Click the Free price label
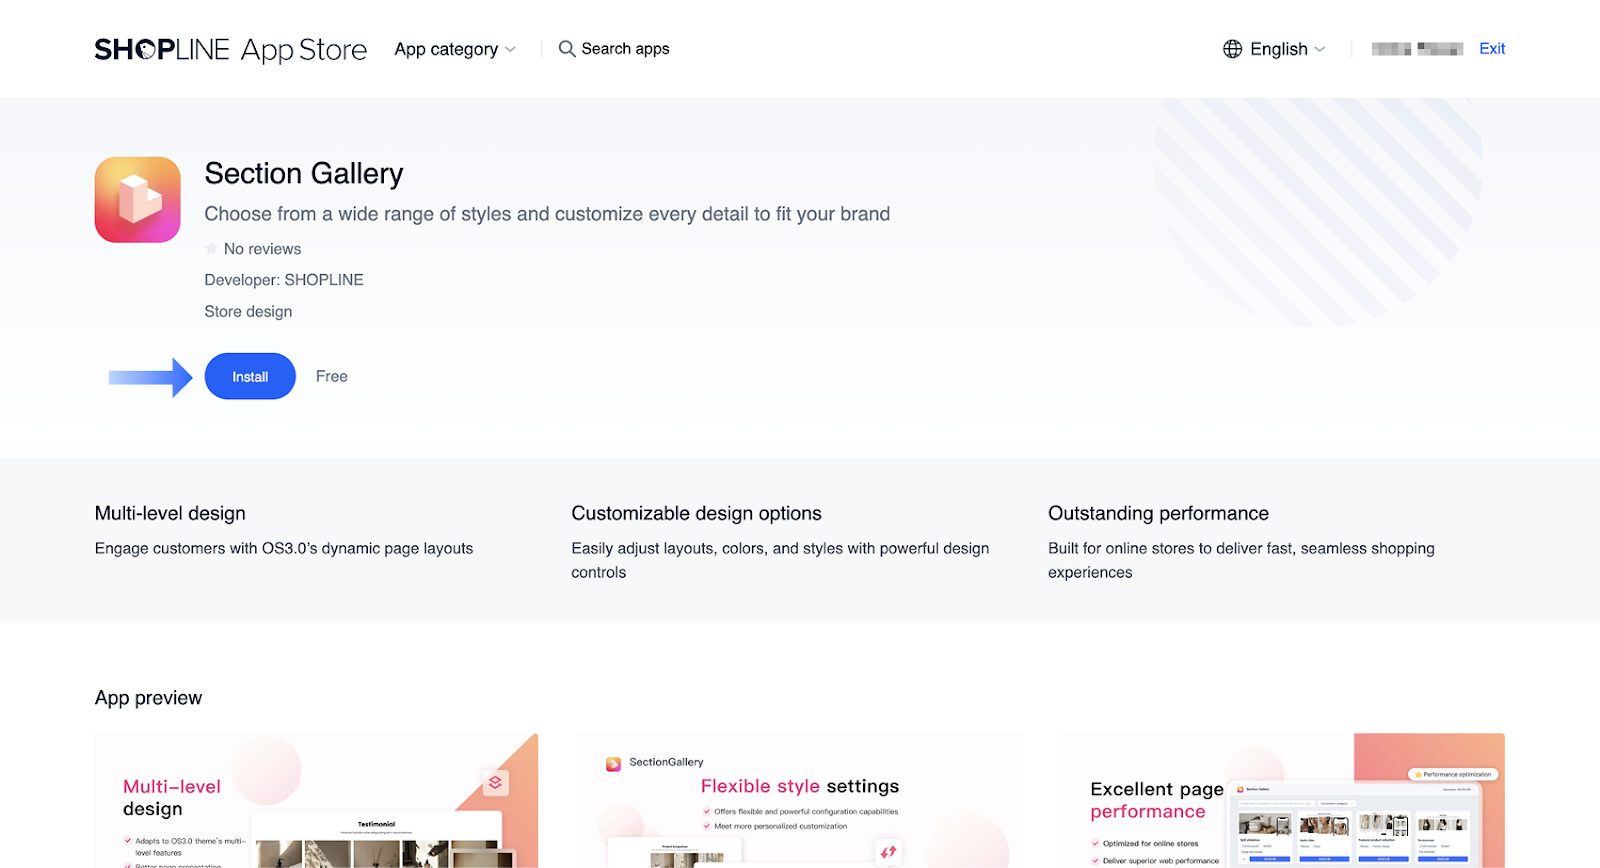 332,376
